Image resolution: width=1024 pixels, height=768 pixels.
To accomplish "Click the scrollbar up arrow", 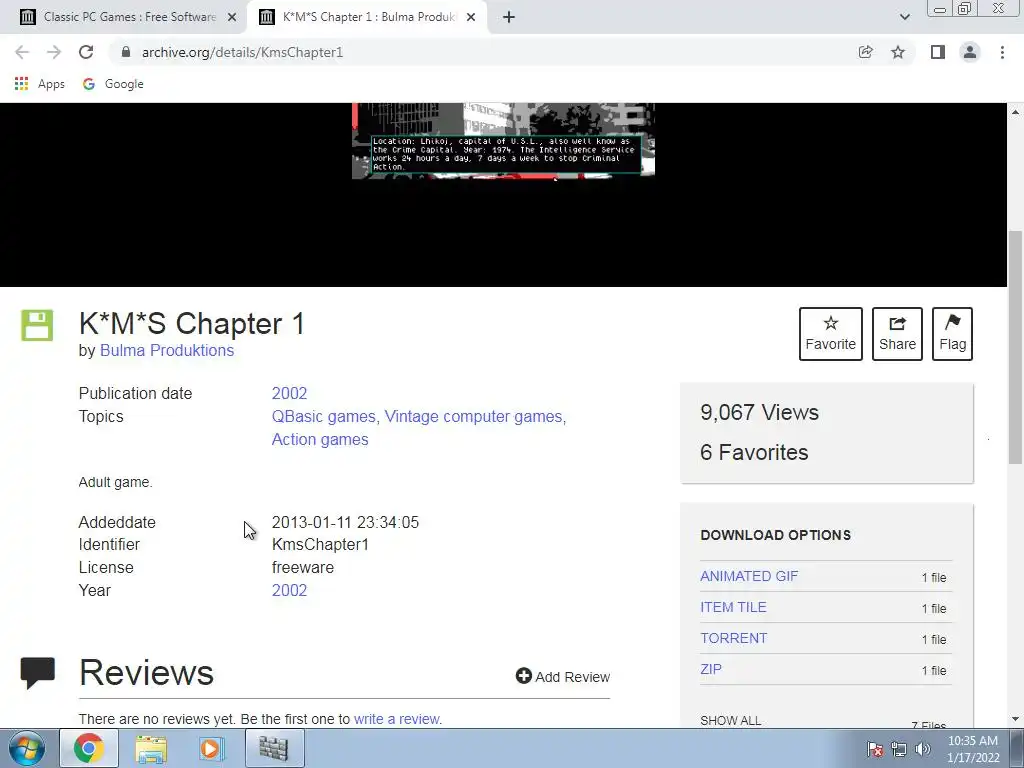I will pos(1016,112).
